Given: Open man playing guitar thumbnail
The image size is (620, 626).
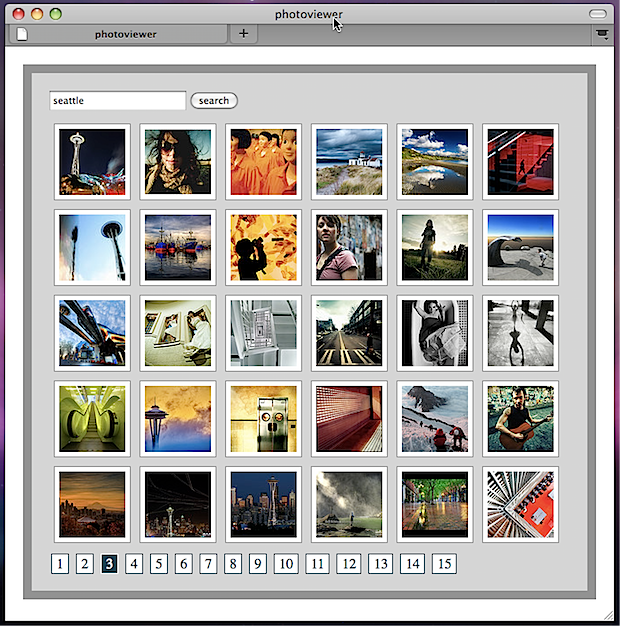Looking at the screenshot, I should (x=521, y=419).
